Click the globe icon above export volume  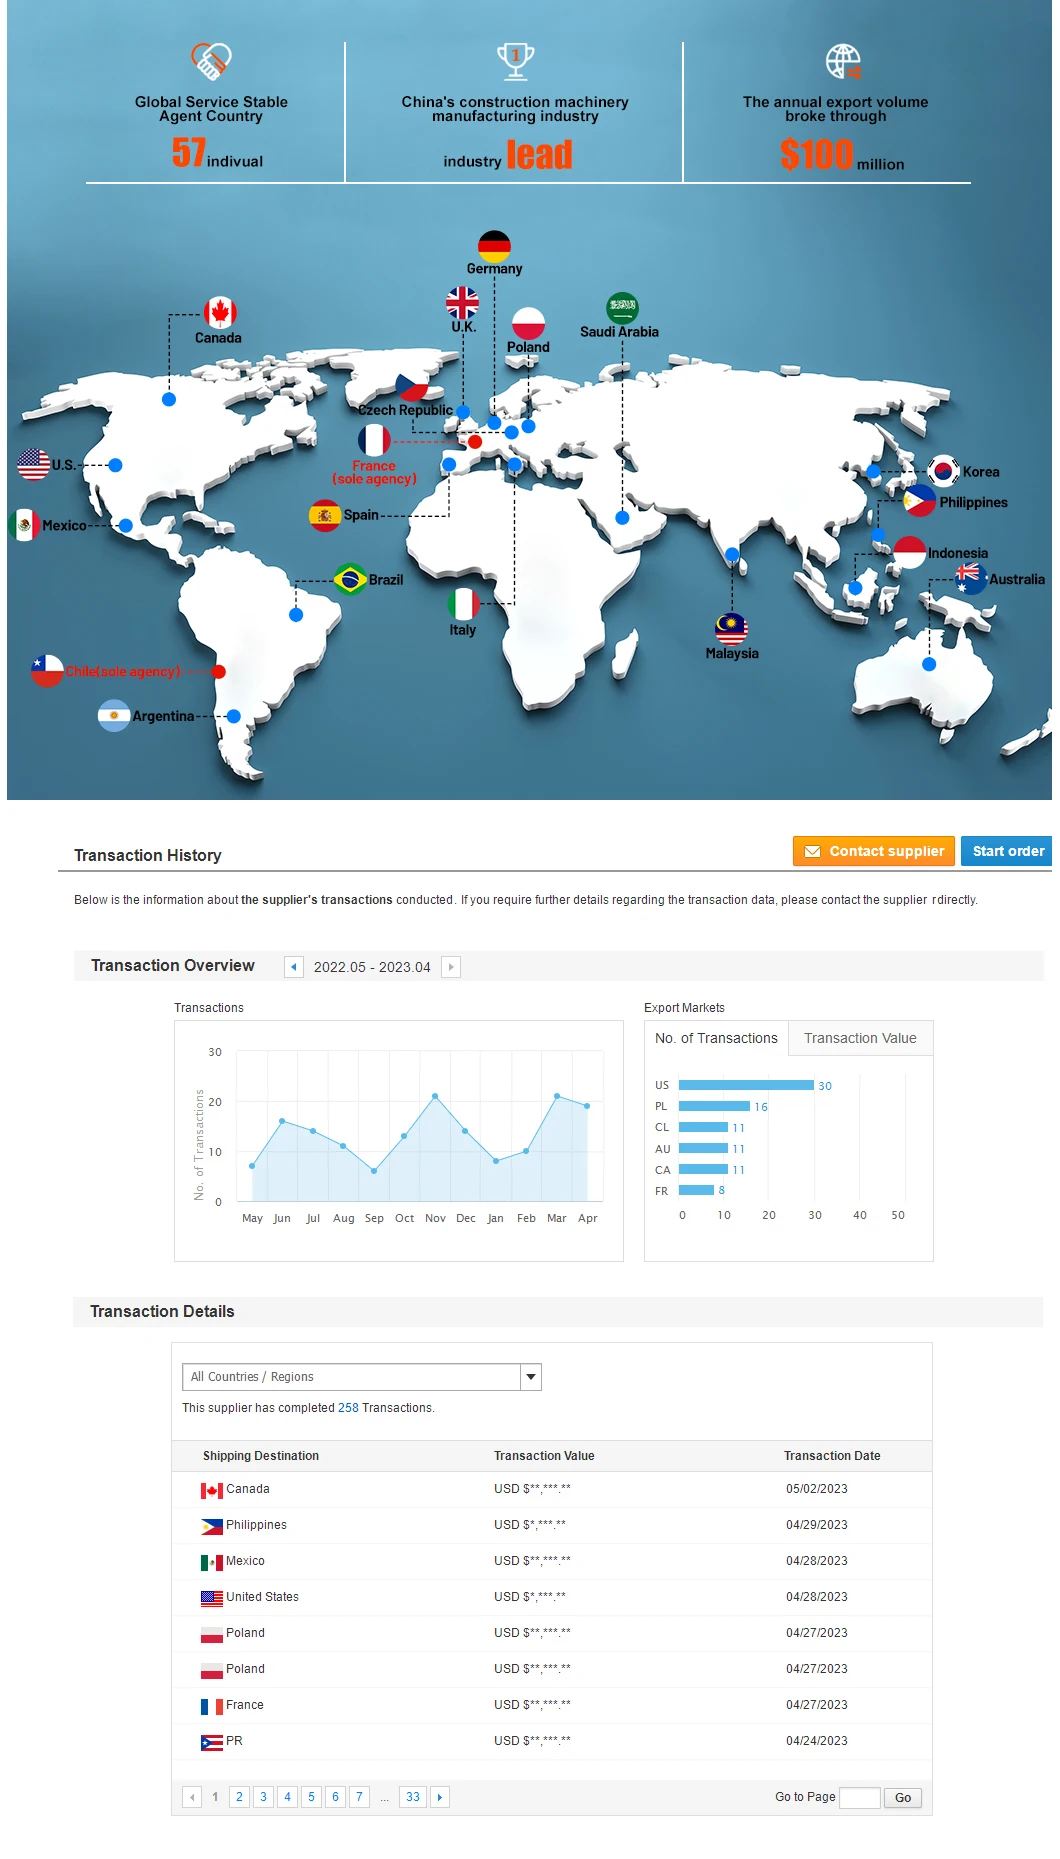point(843,62)
